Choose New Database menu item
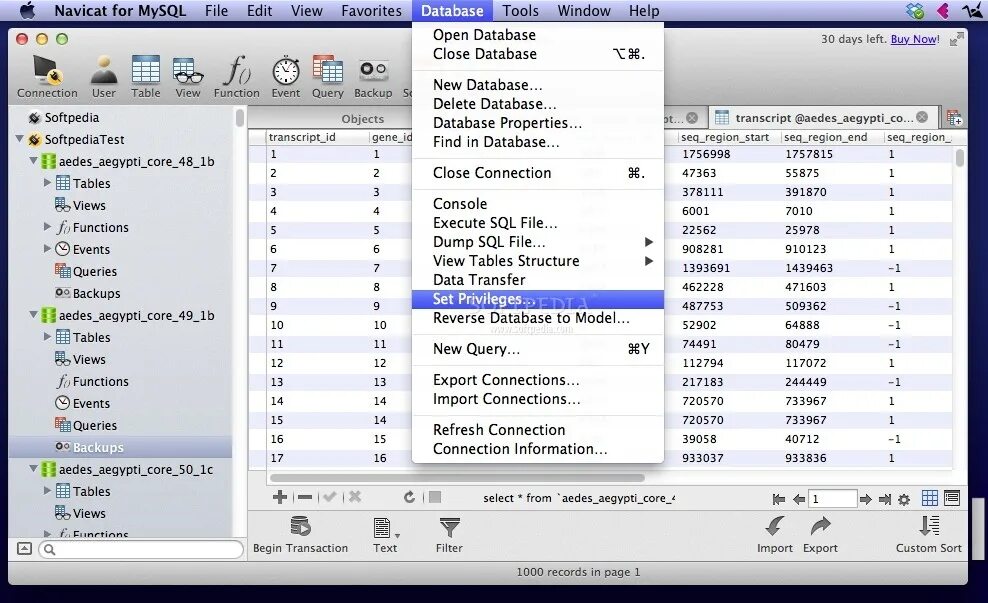Screen dimensions: 988x603 537,85
